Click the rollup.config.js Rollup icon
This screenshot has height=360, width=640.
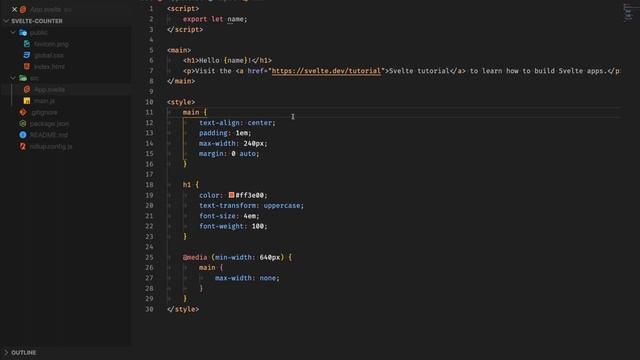coord(23,146)
